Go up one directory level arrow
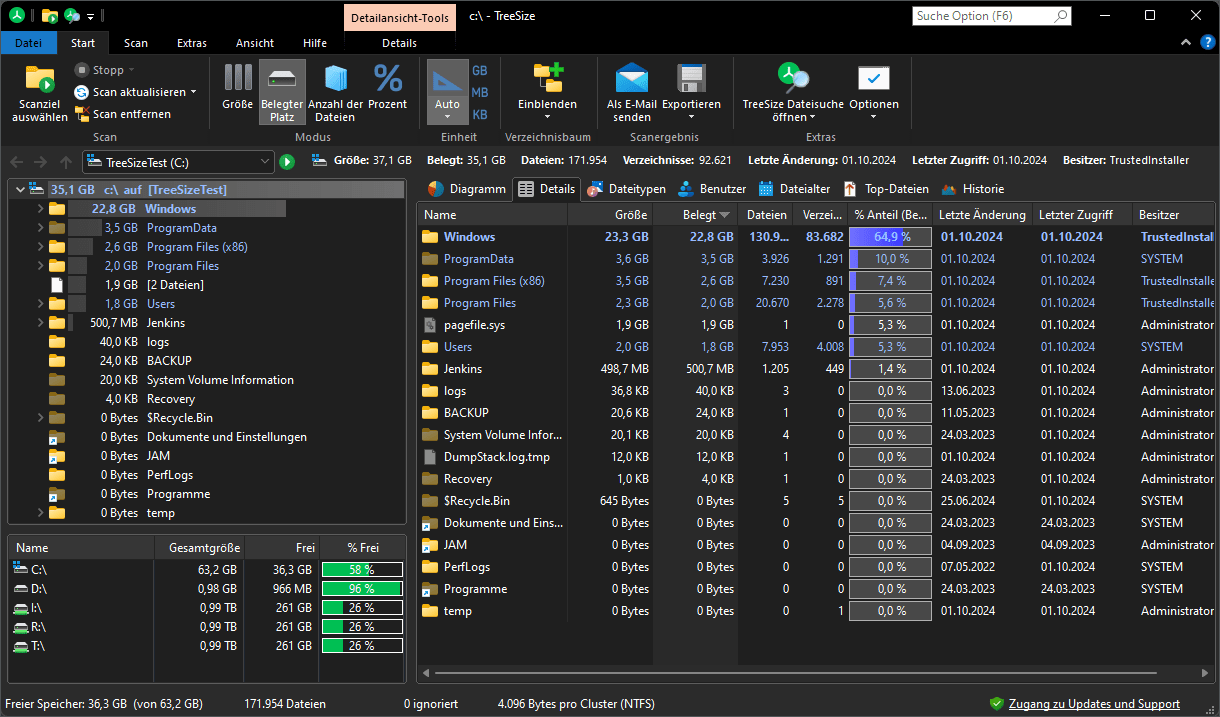 (x=66, y=162)
